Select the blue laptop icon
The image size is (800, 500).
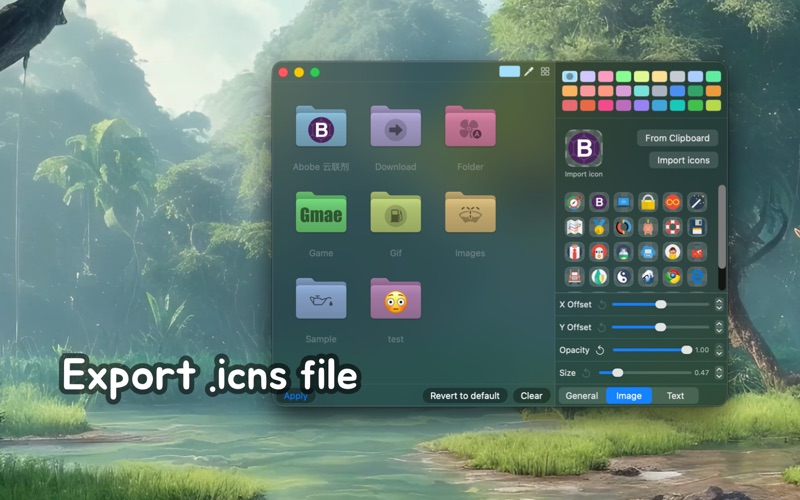623,203
